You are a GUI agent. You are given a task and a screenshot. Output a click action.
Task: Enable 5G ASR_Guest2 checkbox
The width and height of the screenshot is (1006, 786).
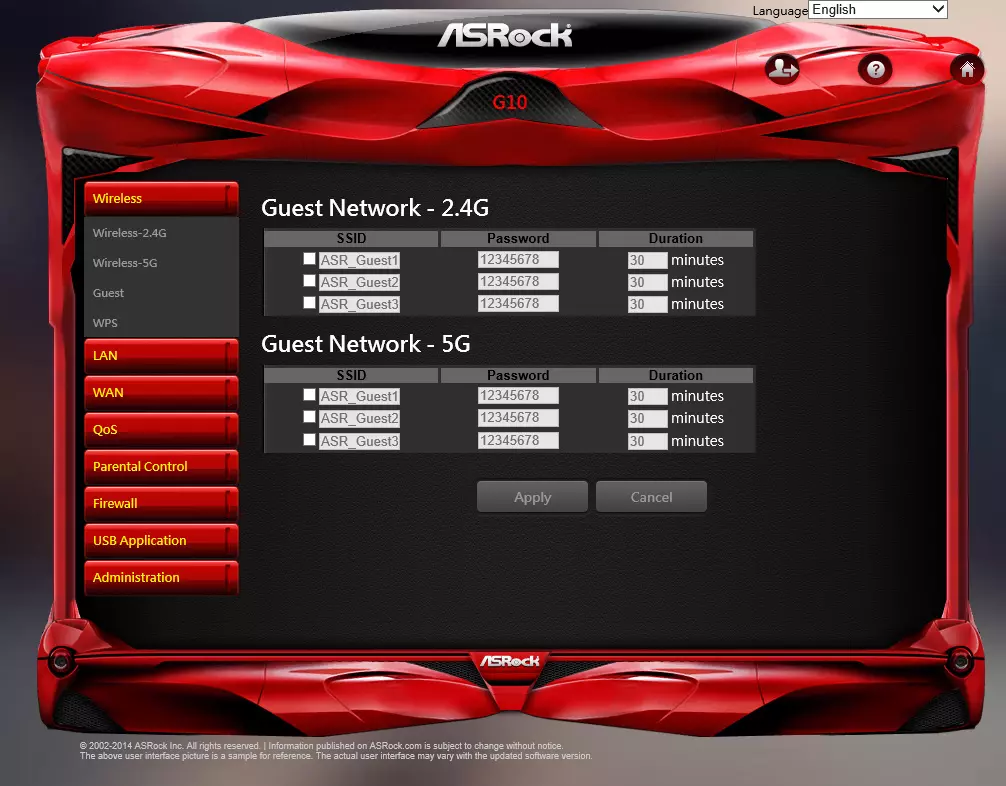click(309, 416)
